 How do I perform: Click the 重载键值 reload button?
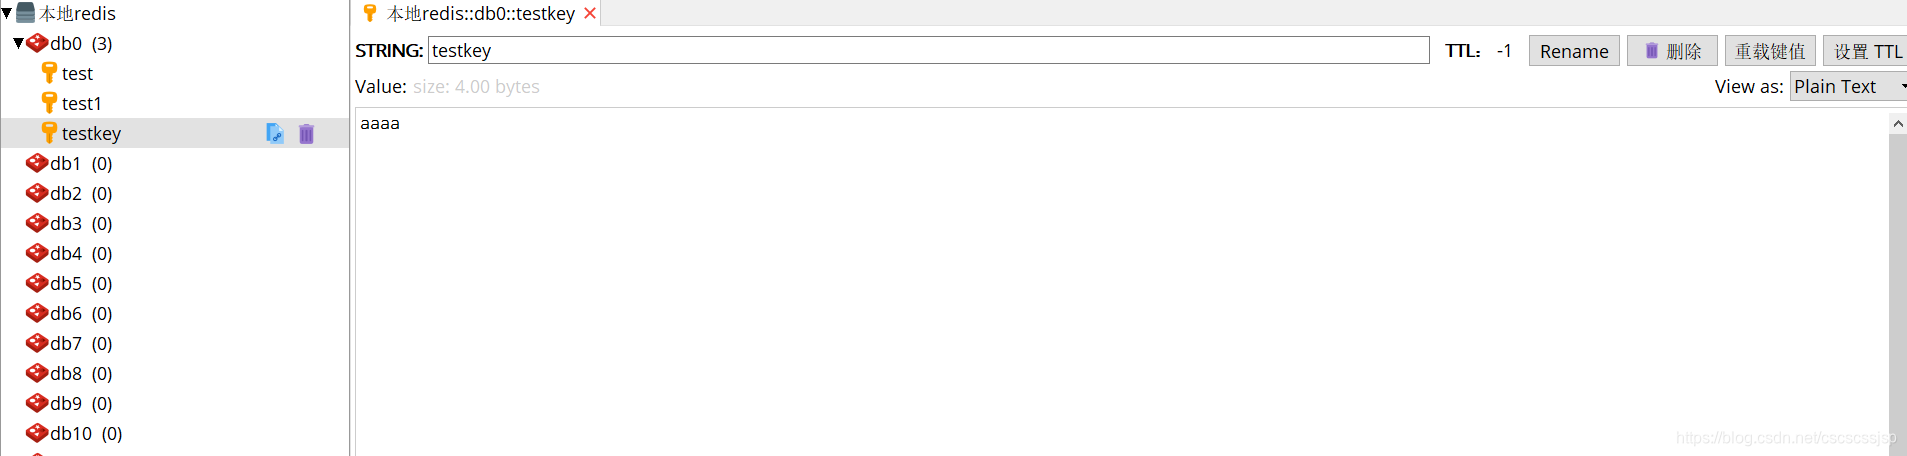coord(1770,51)
